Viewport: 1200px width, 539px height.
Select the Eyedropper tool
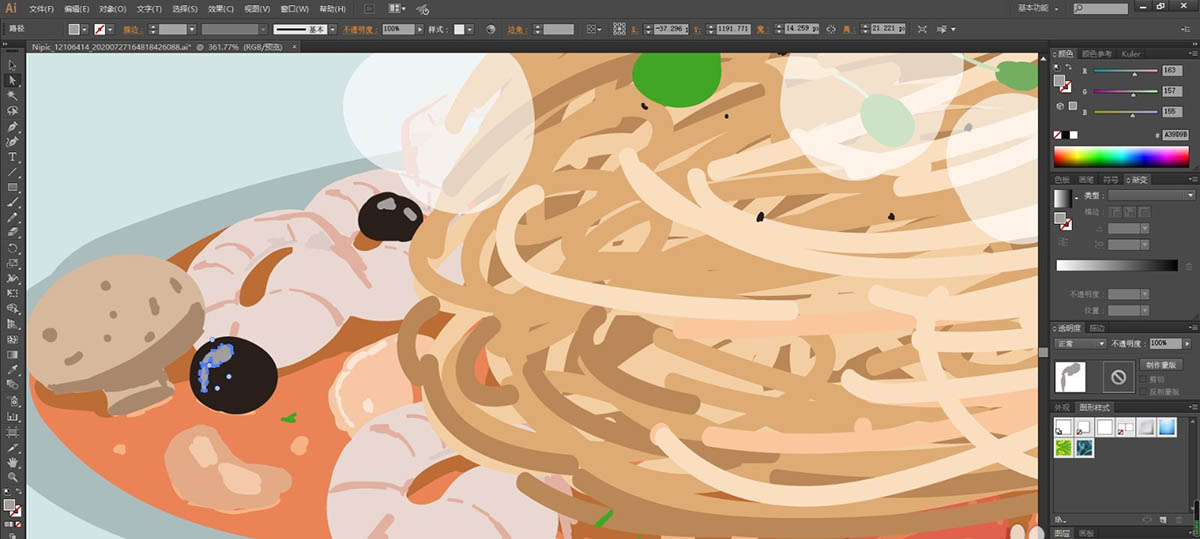pyautogui.click(x=13, y=369)
